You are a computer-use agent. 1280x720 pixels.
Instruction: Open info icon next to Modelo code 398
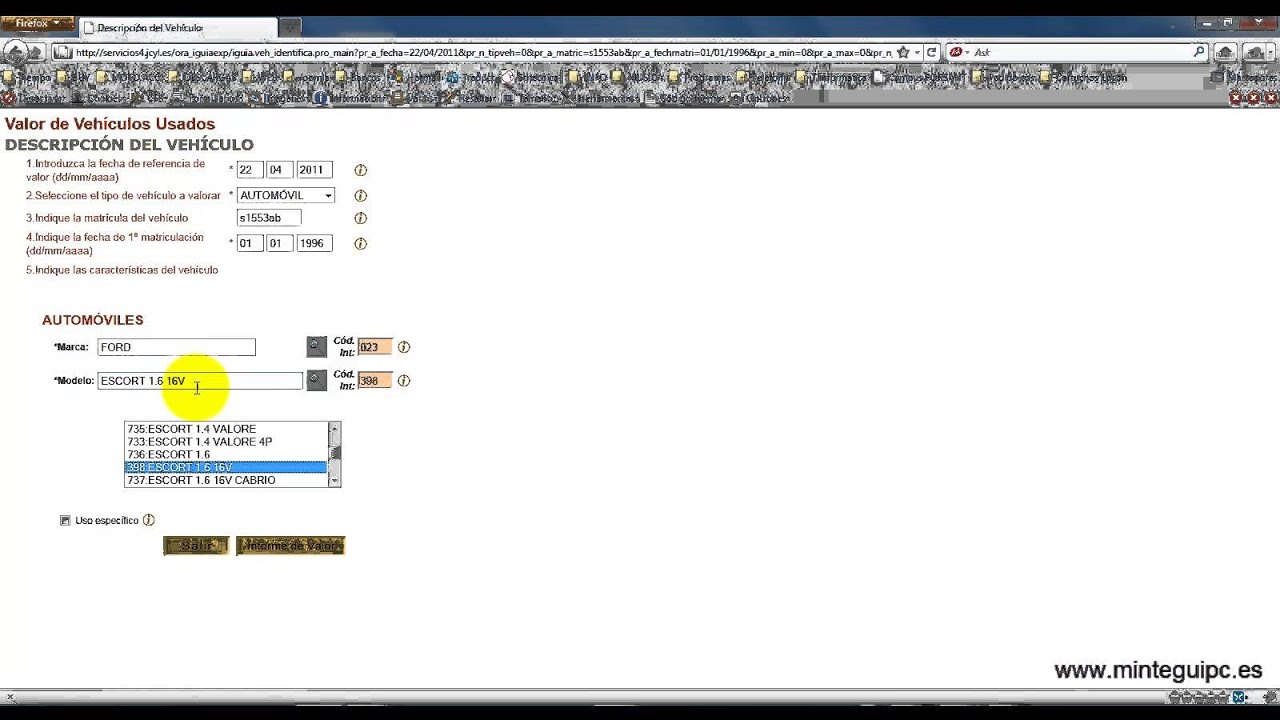[404, 381]
